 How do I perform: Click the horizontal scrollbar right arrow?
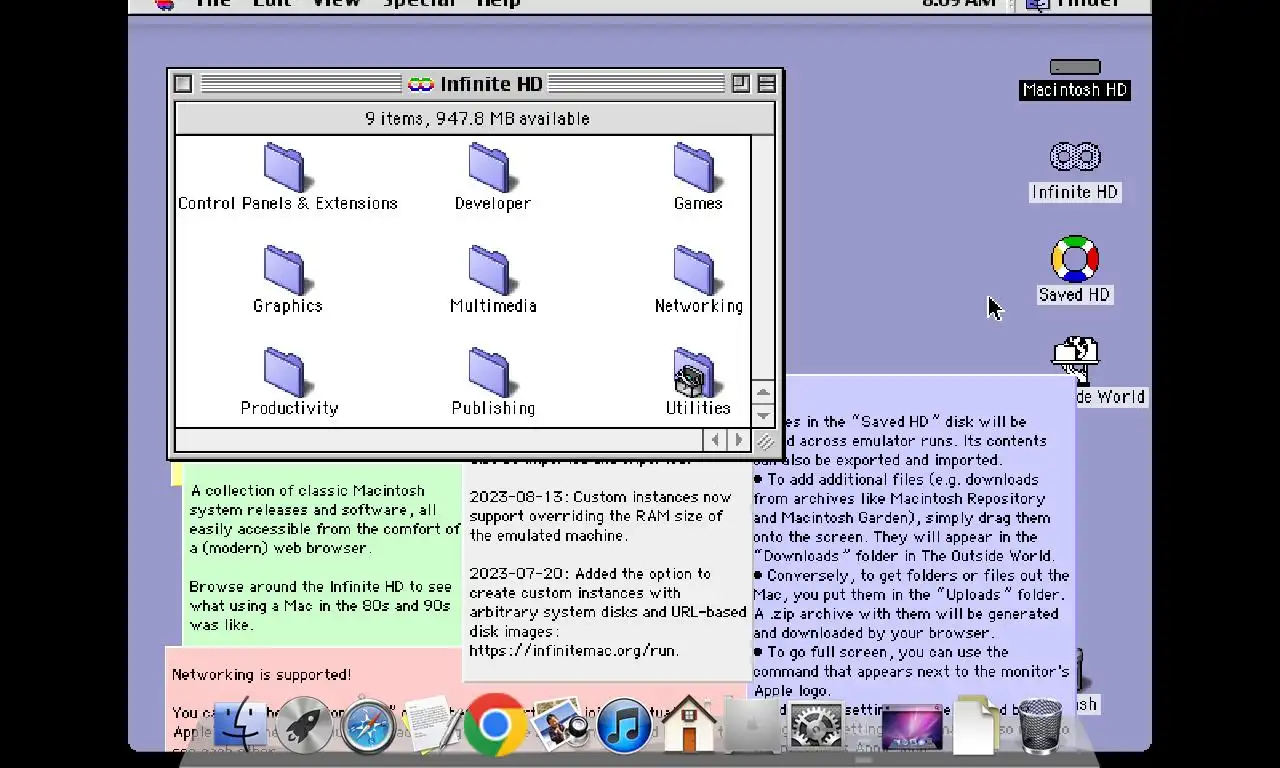pos(739,440)
